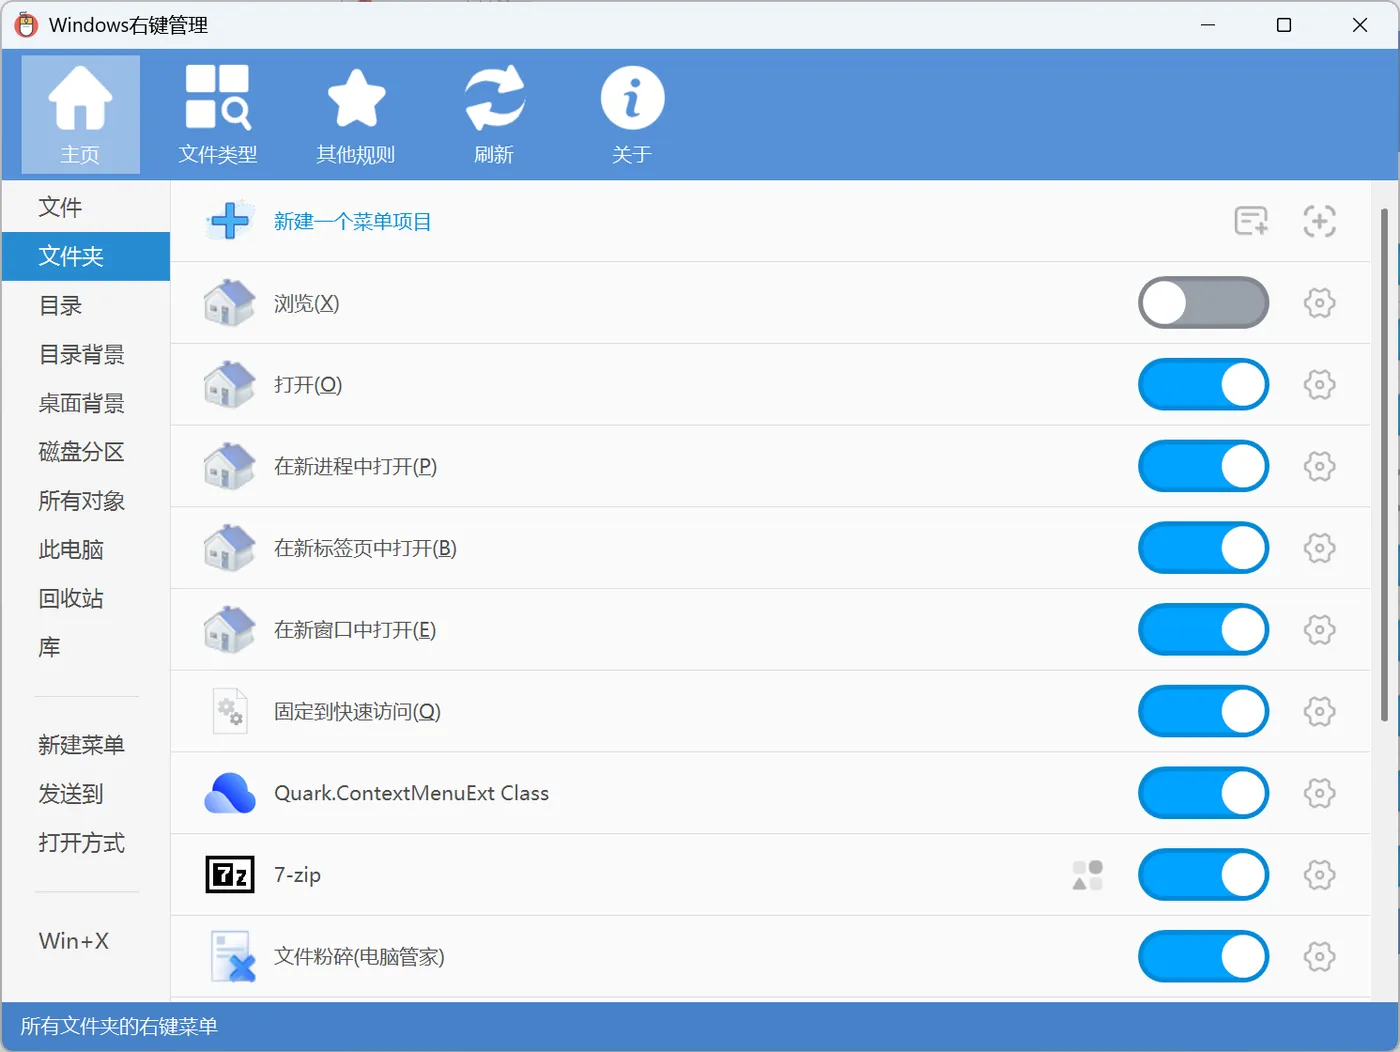
Task: Open the 主页 home toolbar button
Action: 80,114
